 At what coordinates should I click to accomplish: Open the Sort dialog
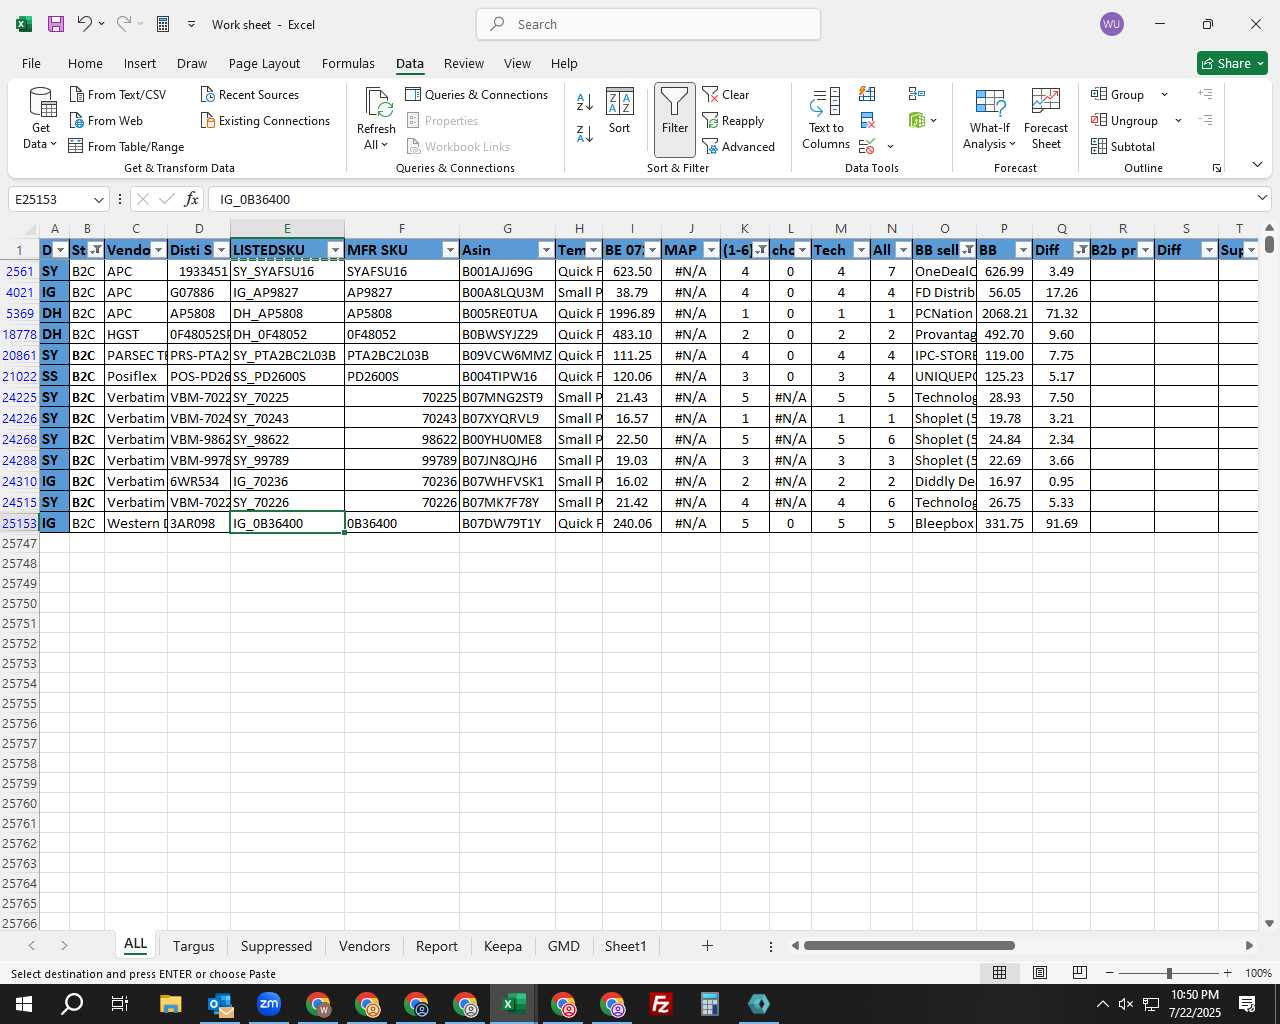620,111
